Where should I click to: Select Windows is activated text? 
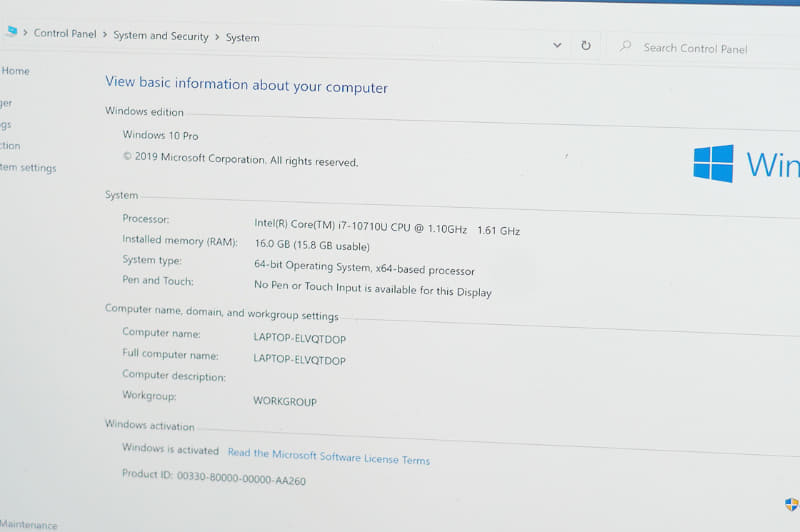(170, 449)
